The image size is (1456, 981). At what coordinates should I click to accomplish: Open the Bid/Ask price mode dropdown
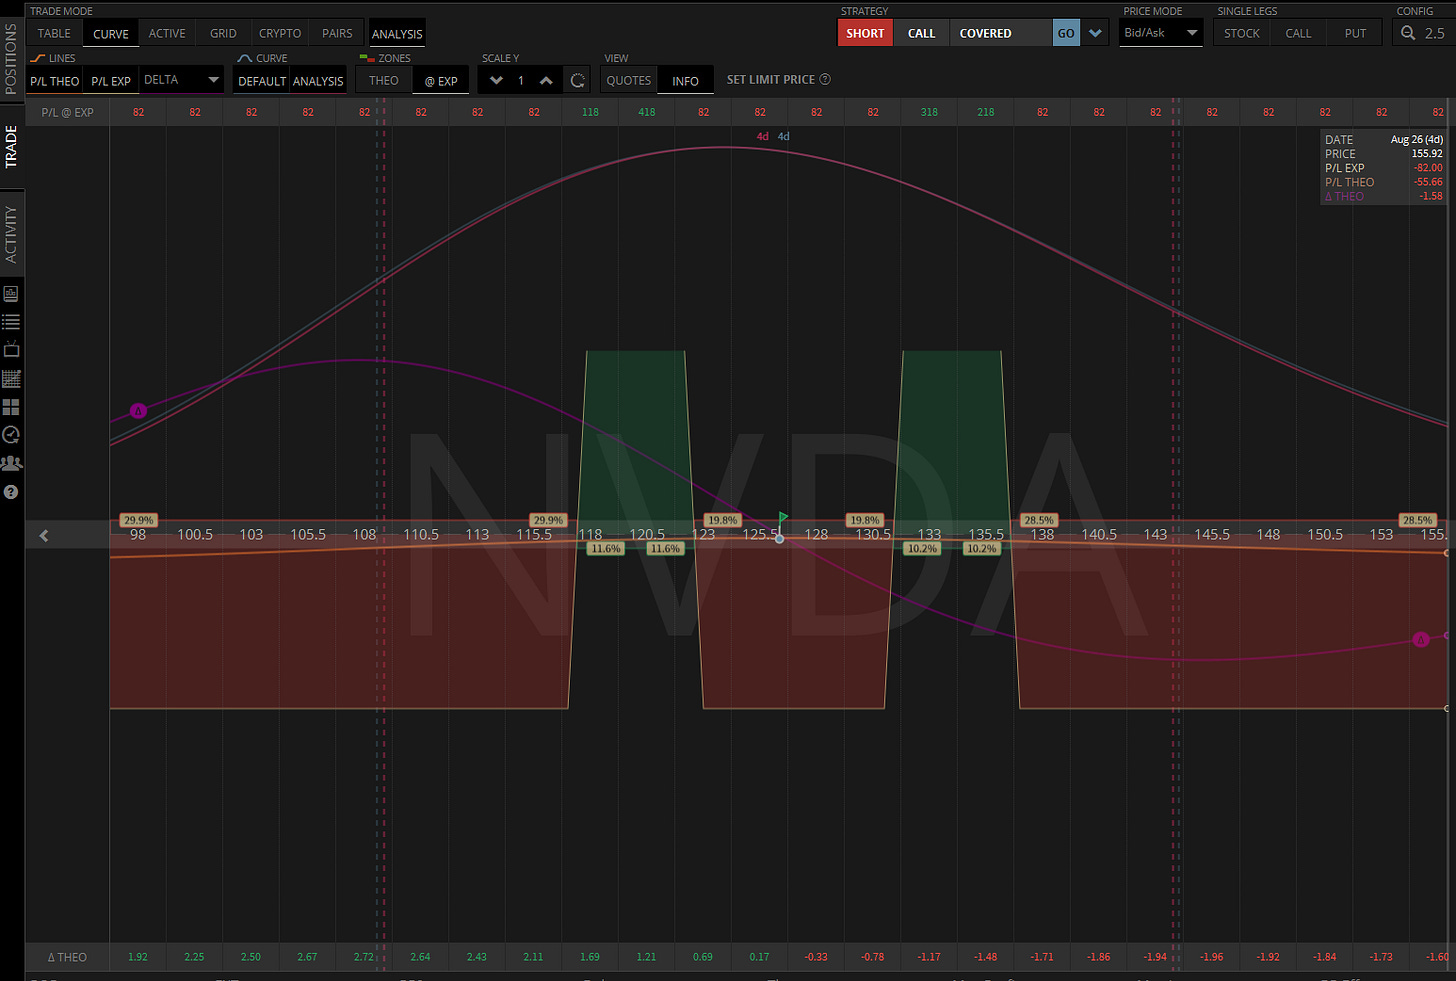click(1161, 33)
